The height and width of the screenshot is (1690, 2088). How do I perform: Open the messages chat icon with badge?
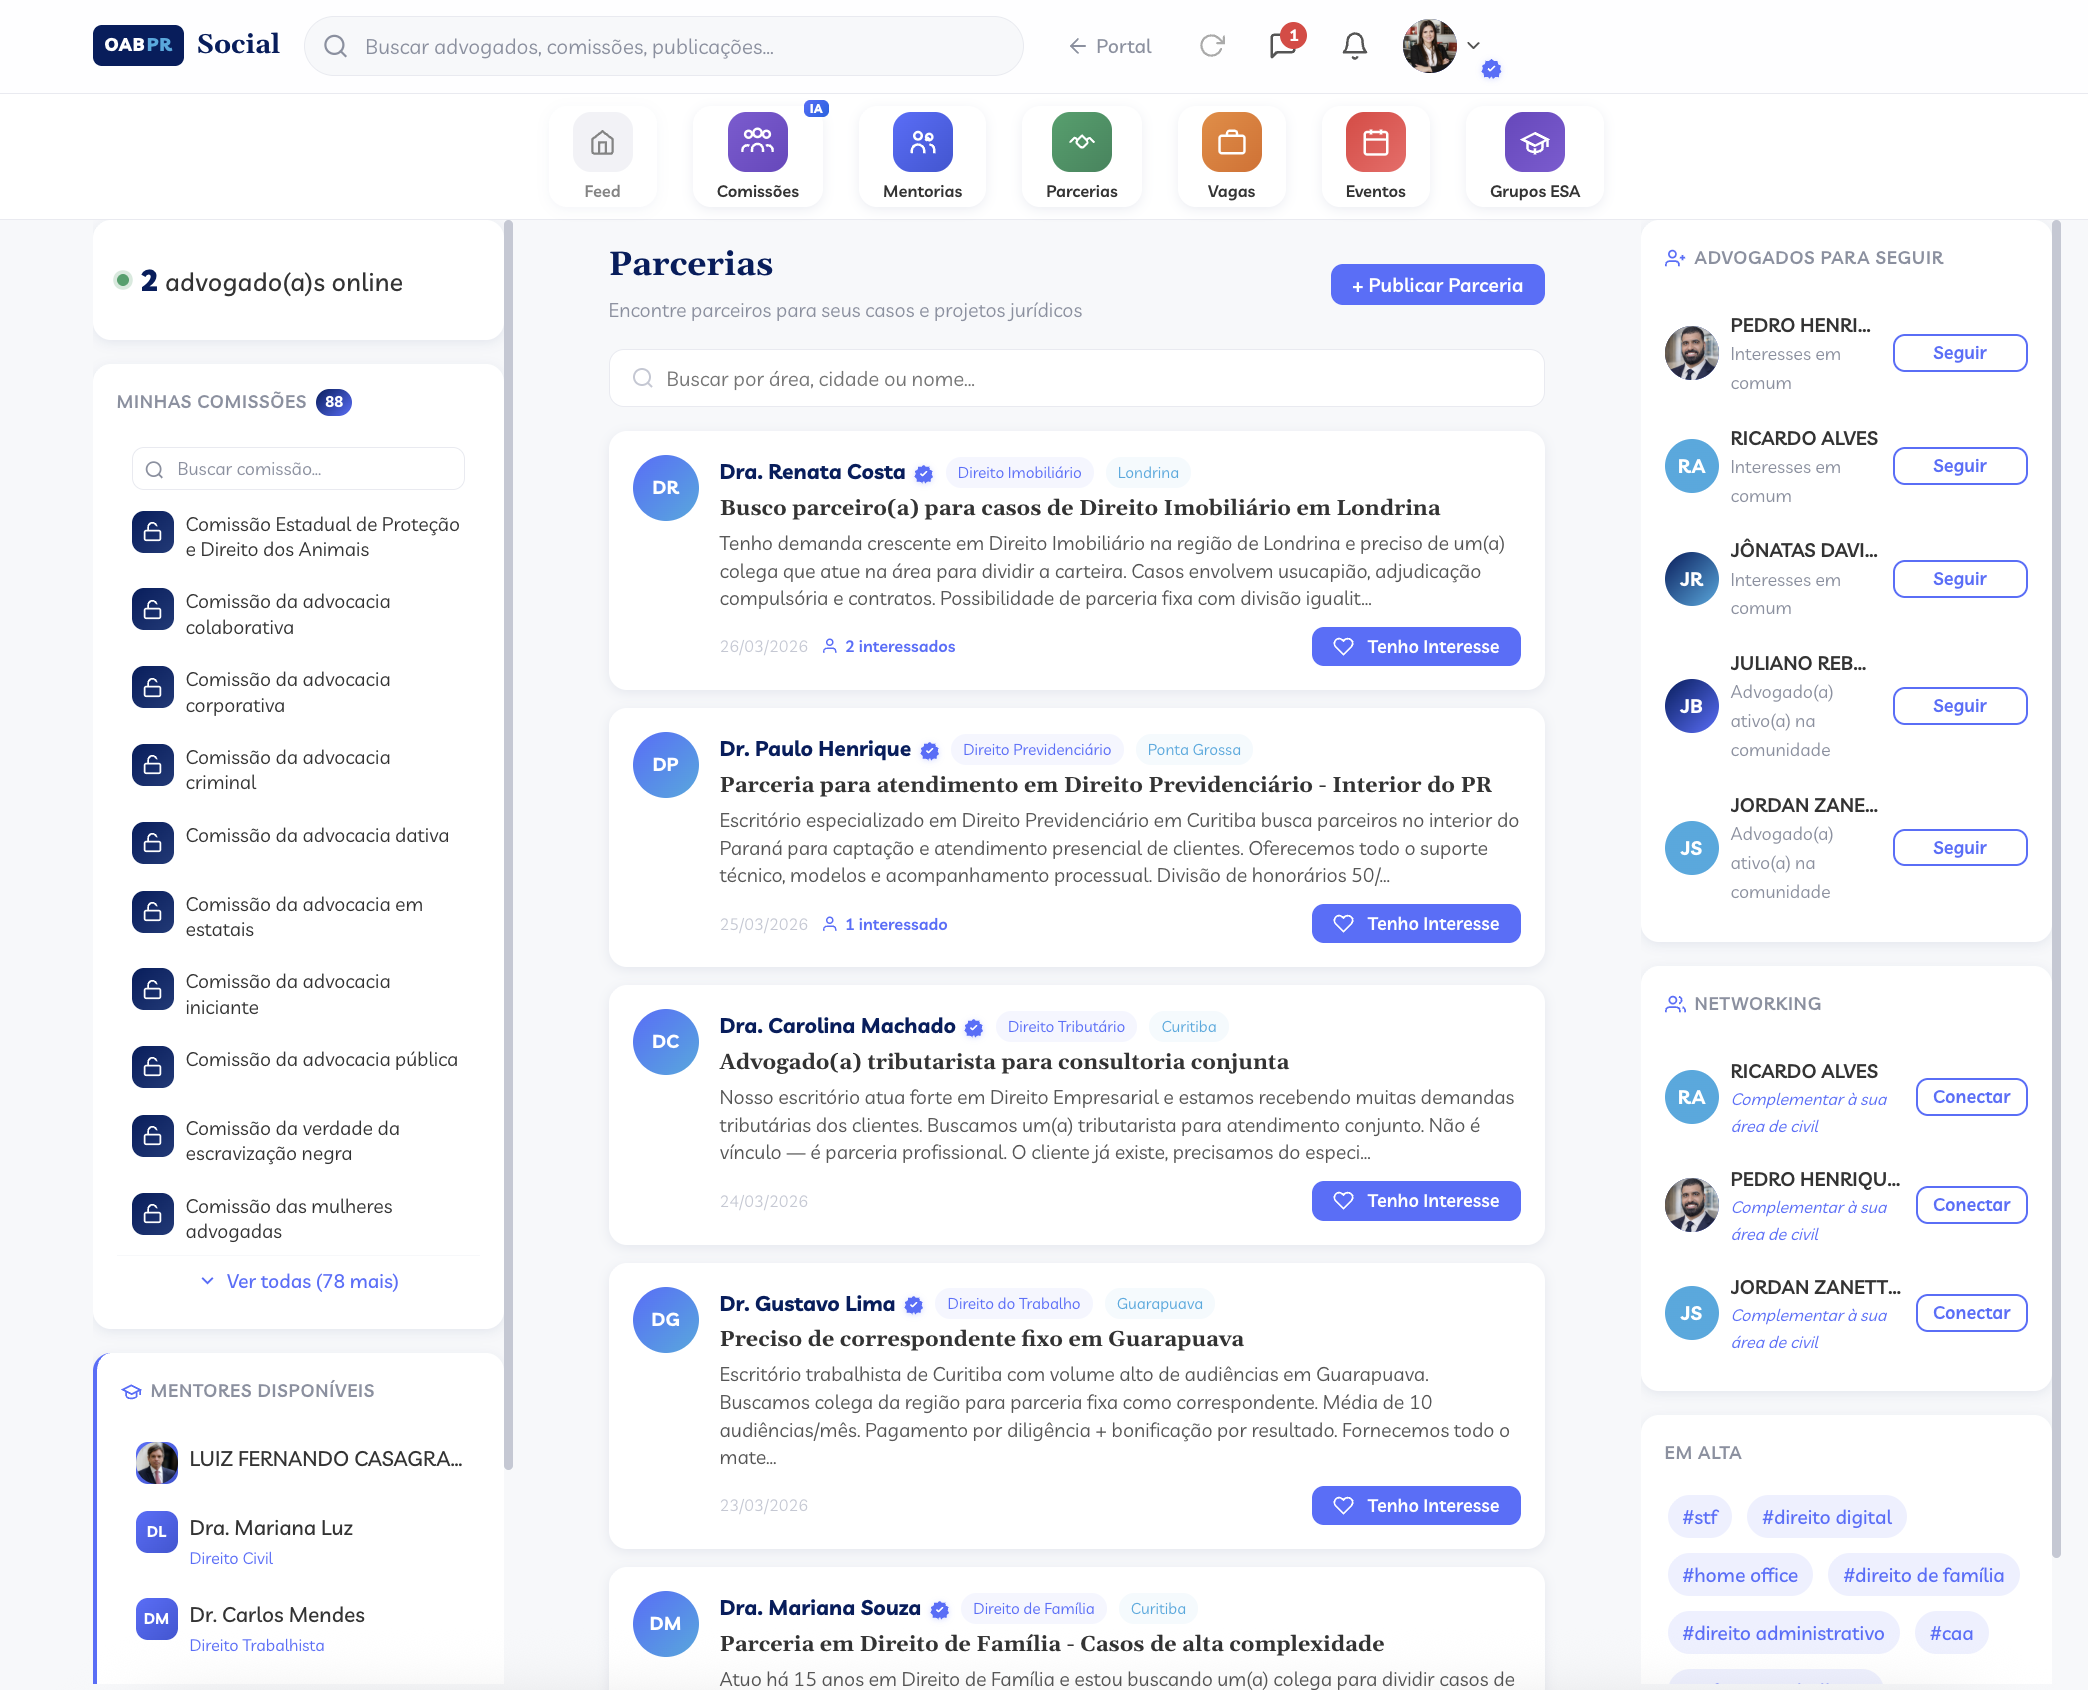click(1282, 46)
